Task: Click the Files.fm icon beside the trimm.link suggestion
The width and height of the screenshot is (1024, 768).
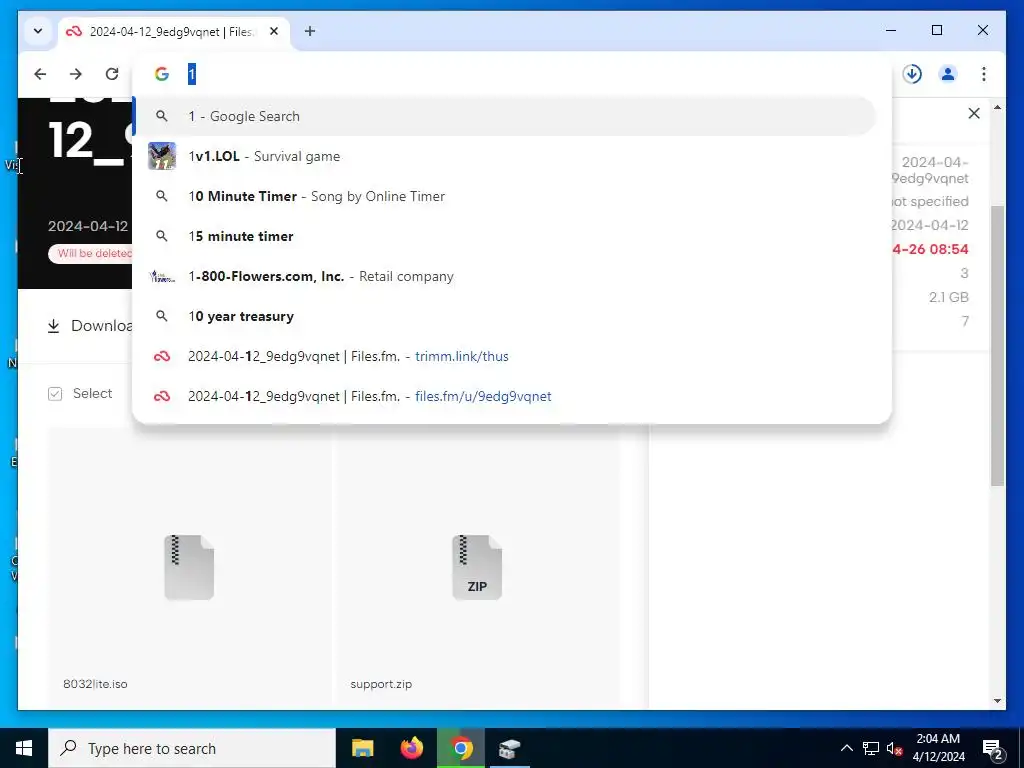Action: tap(162, 356)
